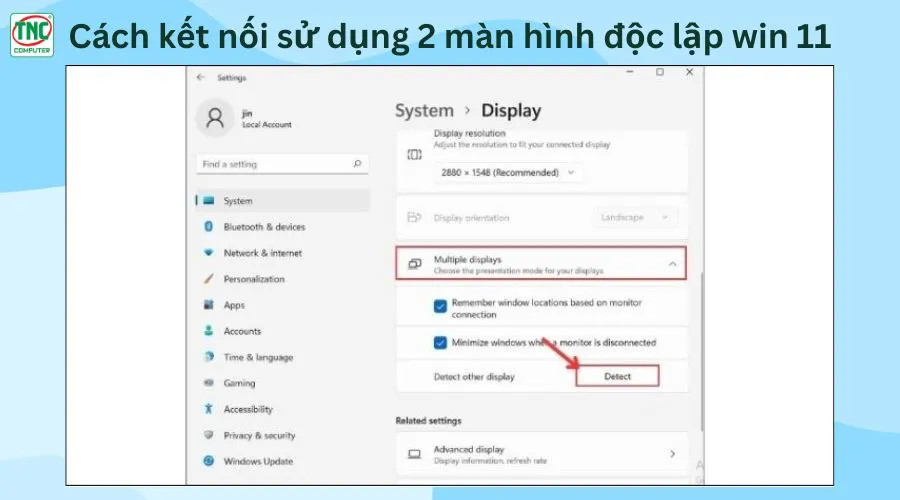Image resolution: width=900 pixels, height=500 pixels.
Task: Click the back arrow in Settings
Action: [200, 77]
